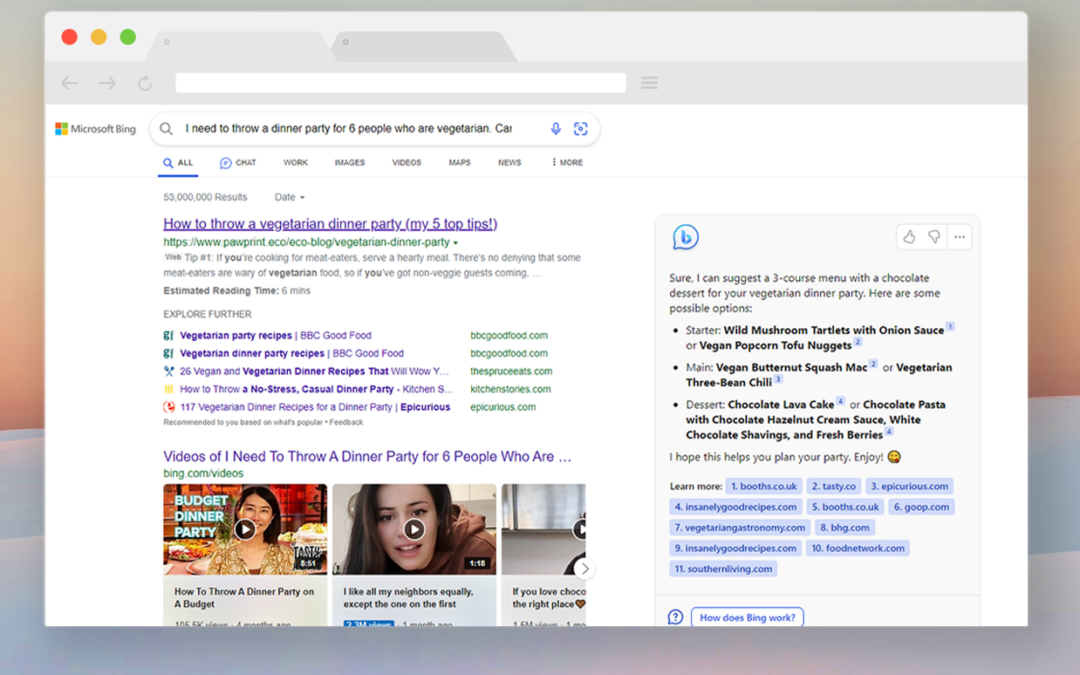Screen dimensions: 1080x675
Task: Play the neighbors video in the middle
Action: click(414, 529)
